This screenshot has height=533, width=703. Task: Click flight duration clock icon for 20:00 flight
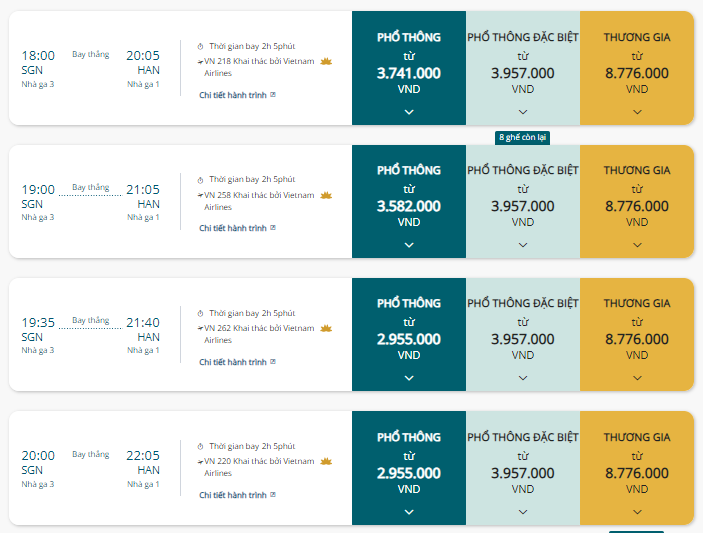(200, 446)
